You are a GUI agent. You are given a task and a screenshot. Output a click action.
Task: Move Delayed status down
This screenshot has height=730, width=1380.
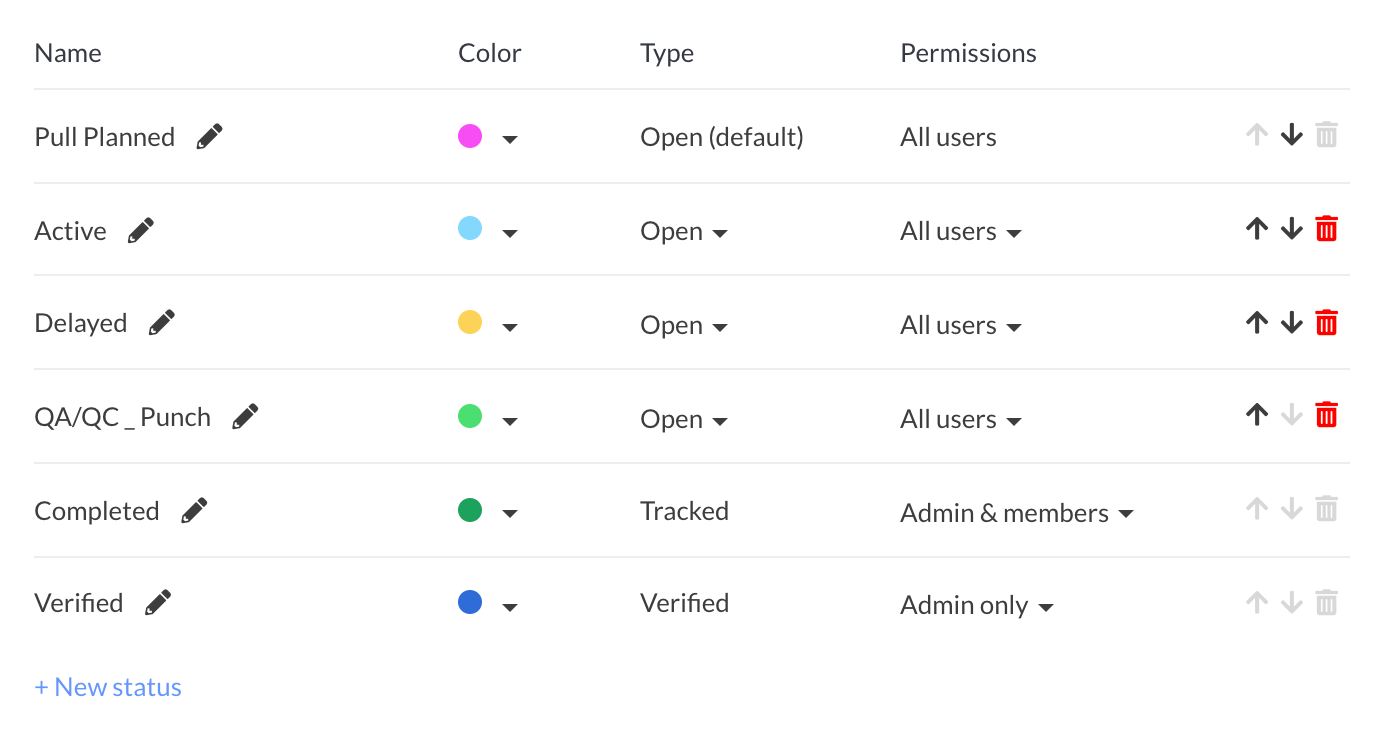[1292, 323]
